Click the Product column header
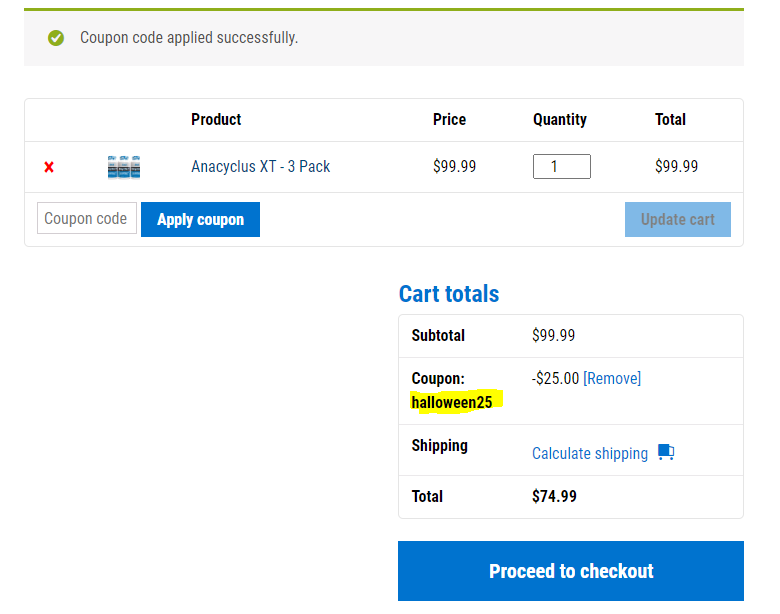This screenshot has height=614, width=780. coord(216,119)
